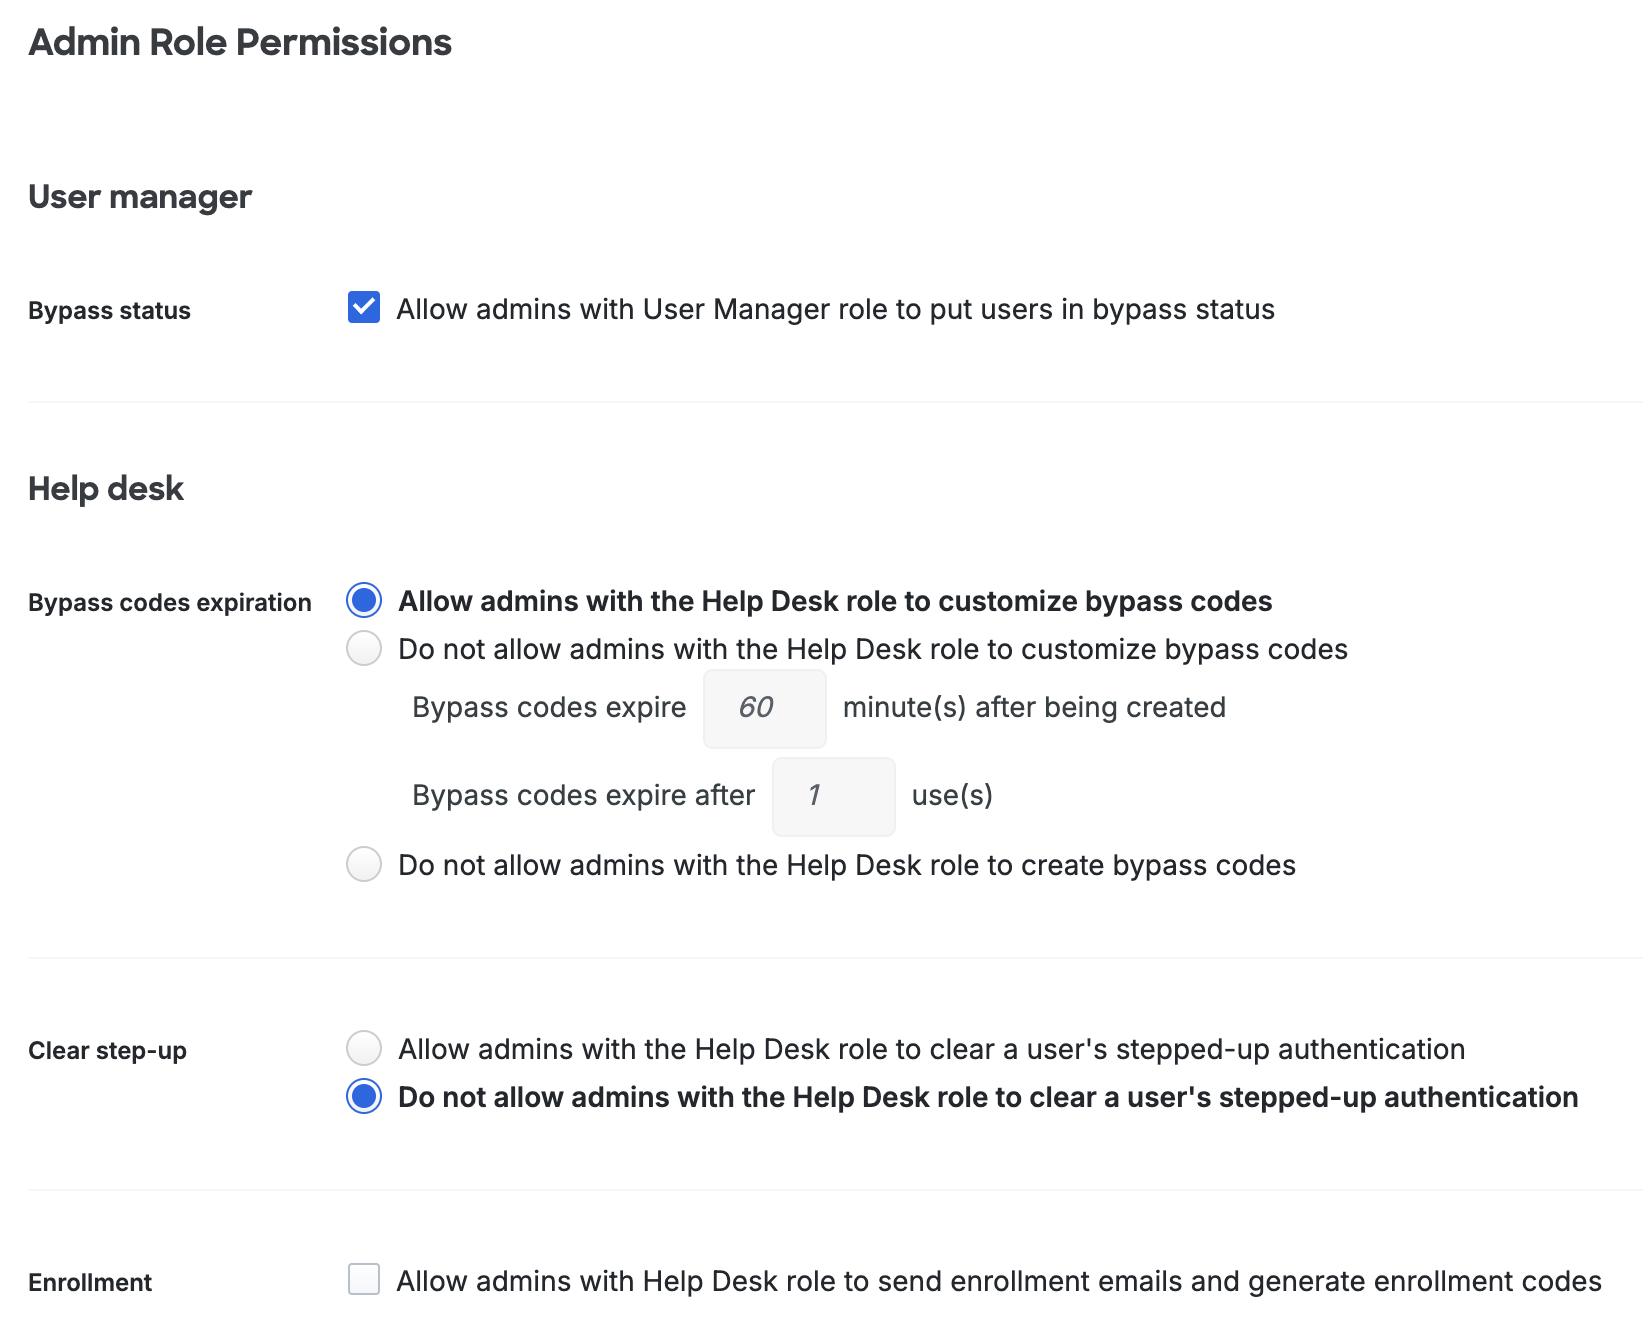1643x1327 pixels.
Task: Click the Admin Role Permissions heading
Action: click(x=240, y=42)
